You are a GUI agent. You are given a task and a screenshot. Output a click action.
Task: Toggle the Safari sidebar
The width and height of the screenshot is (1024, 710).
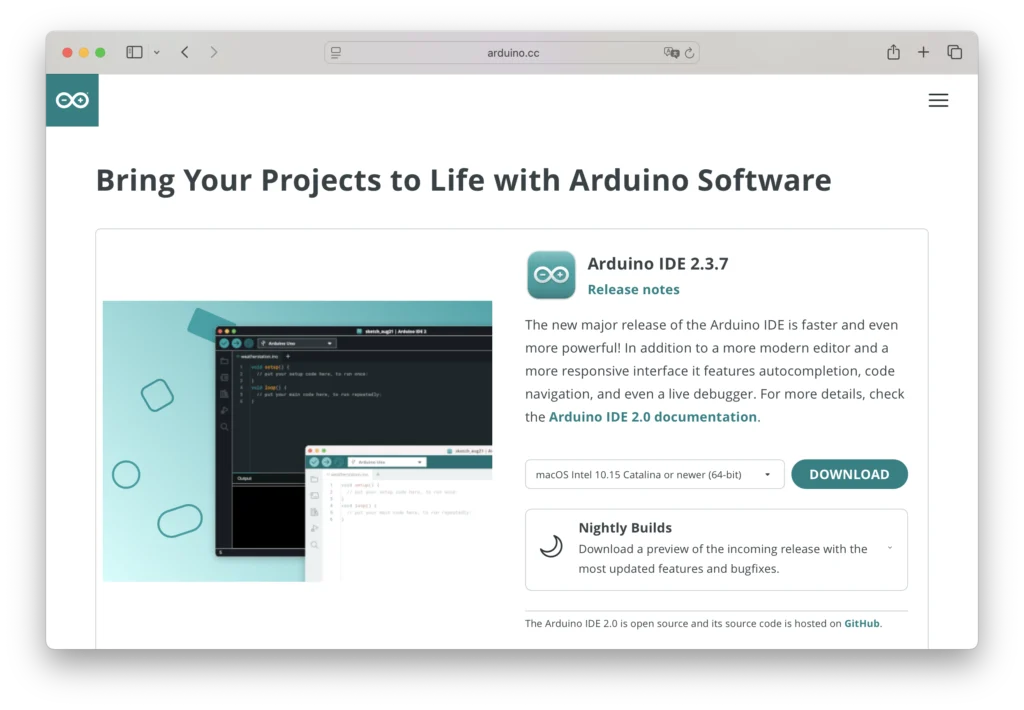(x=134, y=52)
